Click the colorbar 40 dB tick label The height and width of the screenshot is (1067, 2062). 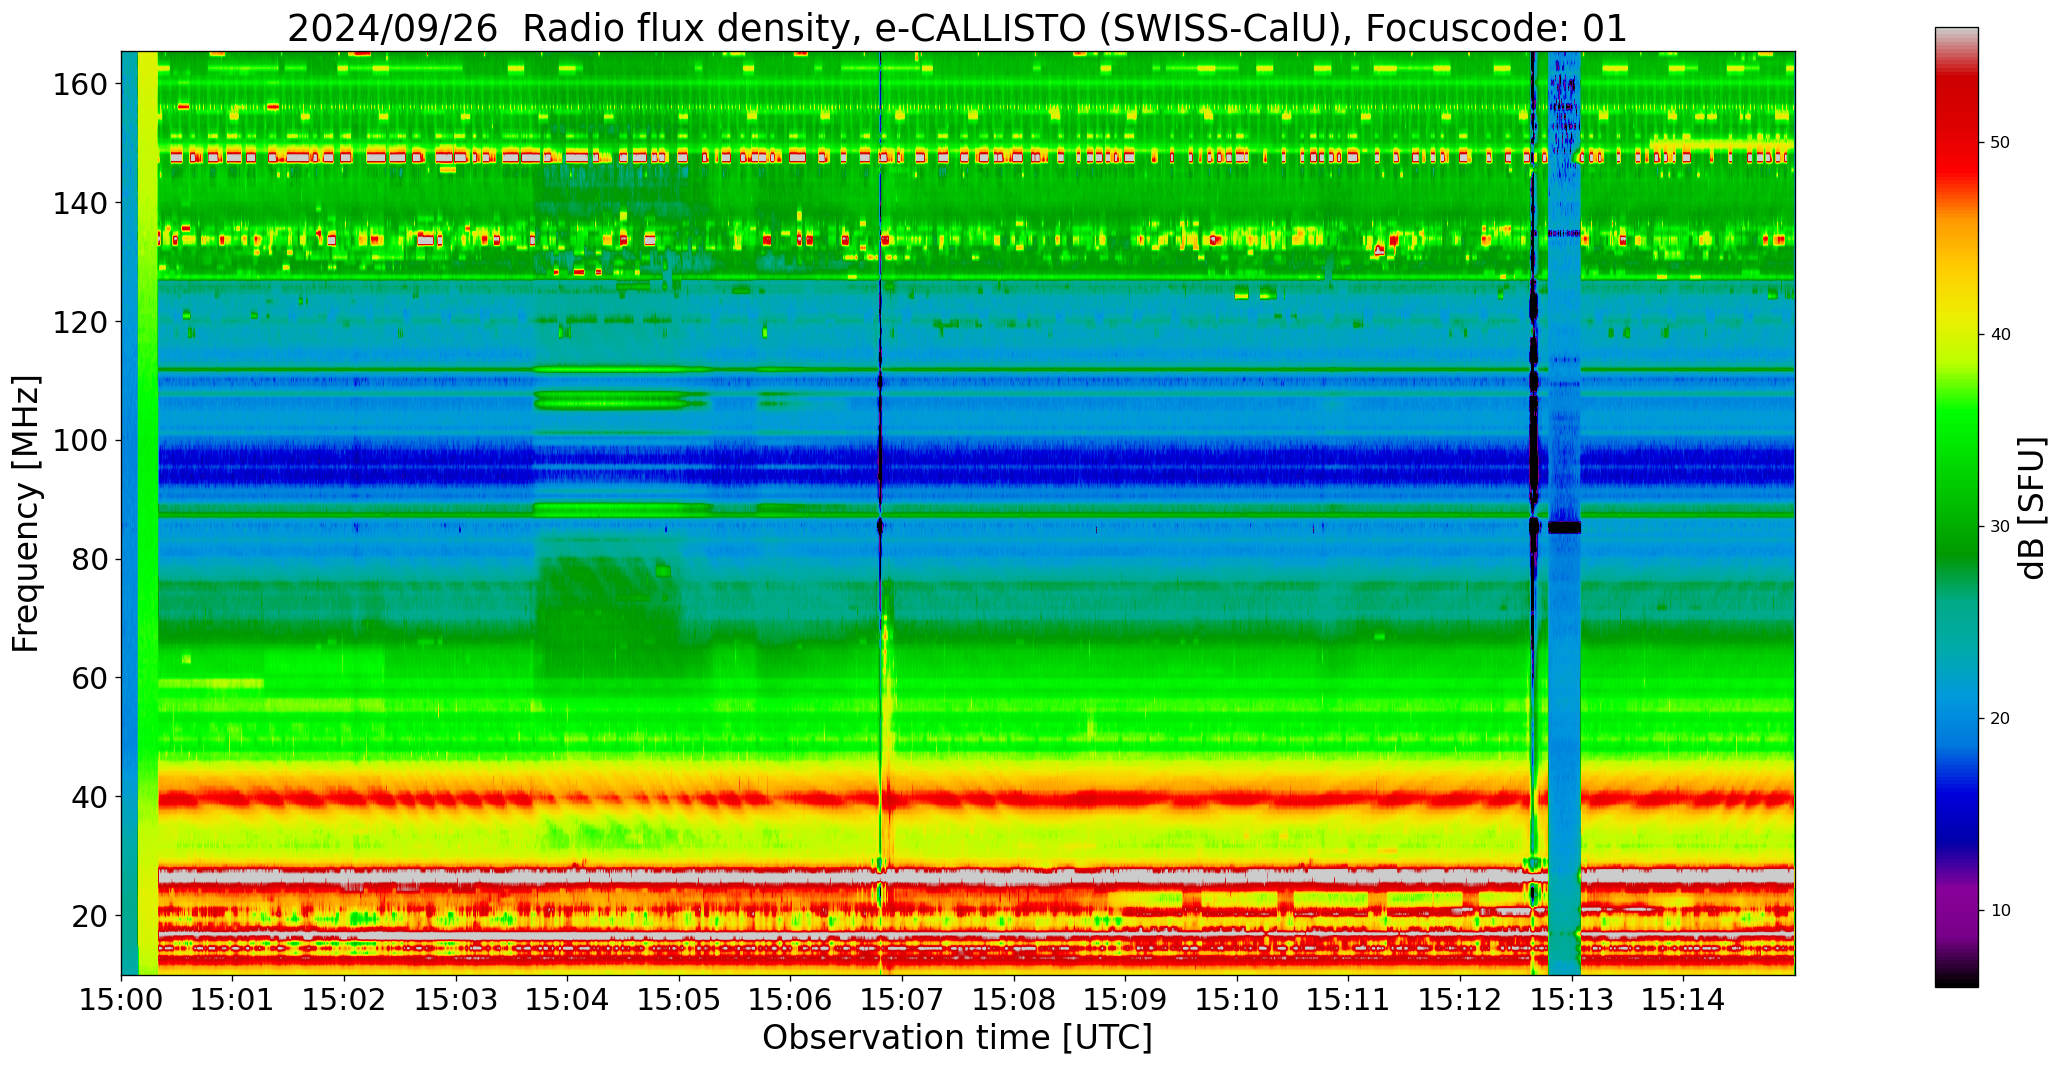click(2000, 334)
